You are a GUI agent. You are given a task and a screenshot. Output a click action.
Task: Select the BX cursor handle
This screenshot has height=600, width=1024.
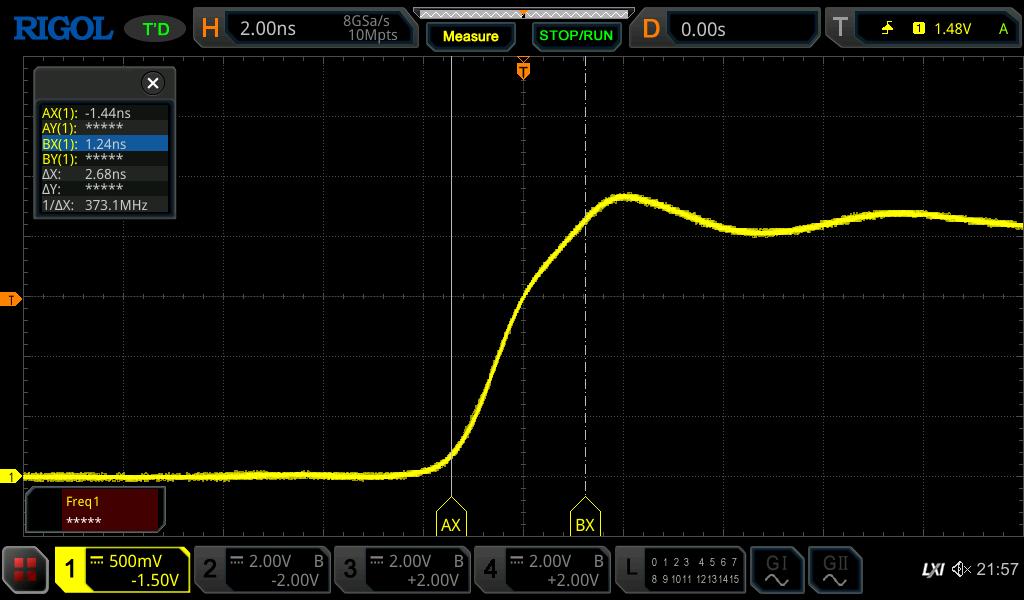[585, 517]
